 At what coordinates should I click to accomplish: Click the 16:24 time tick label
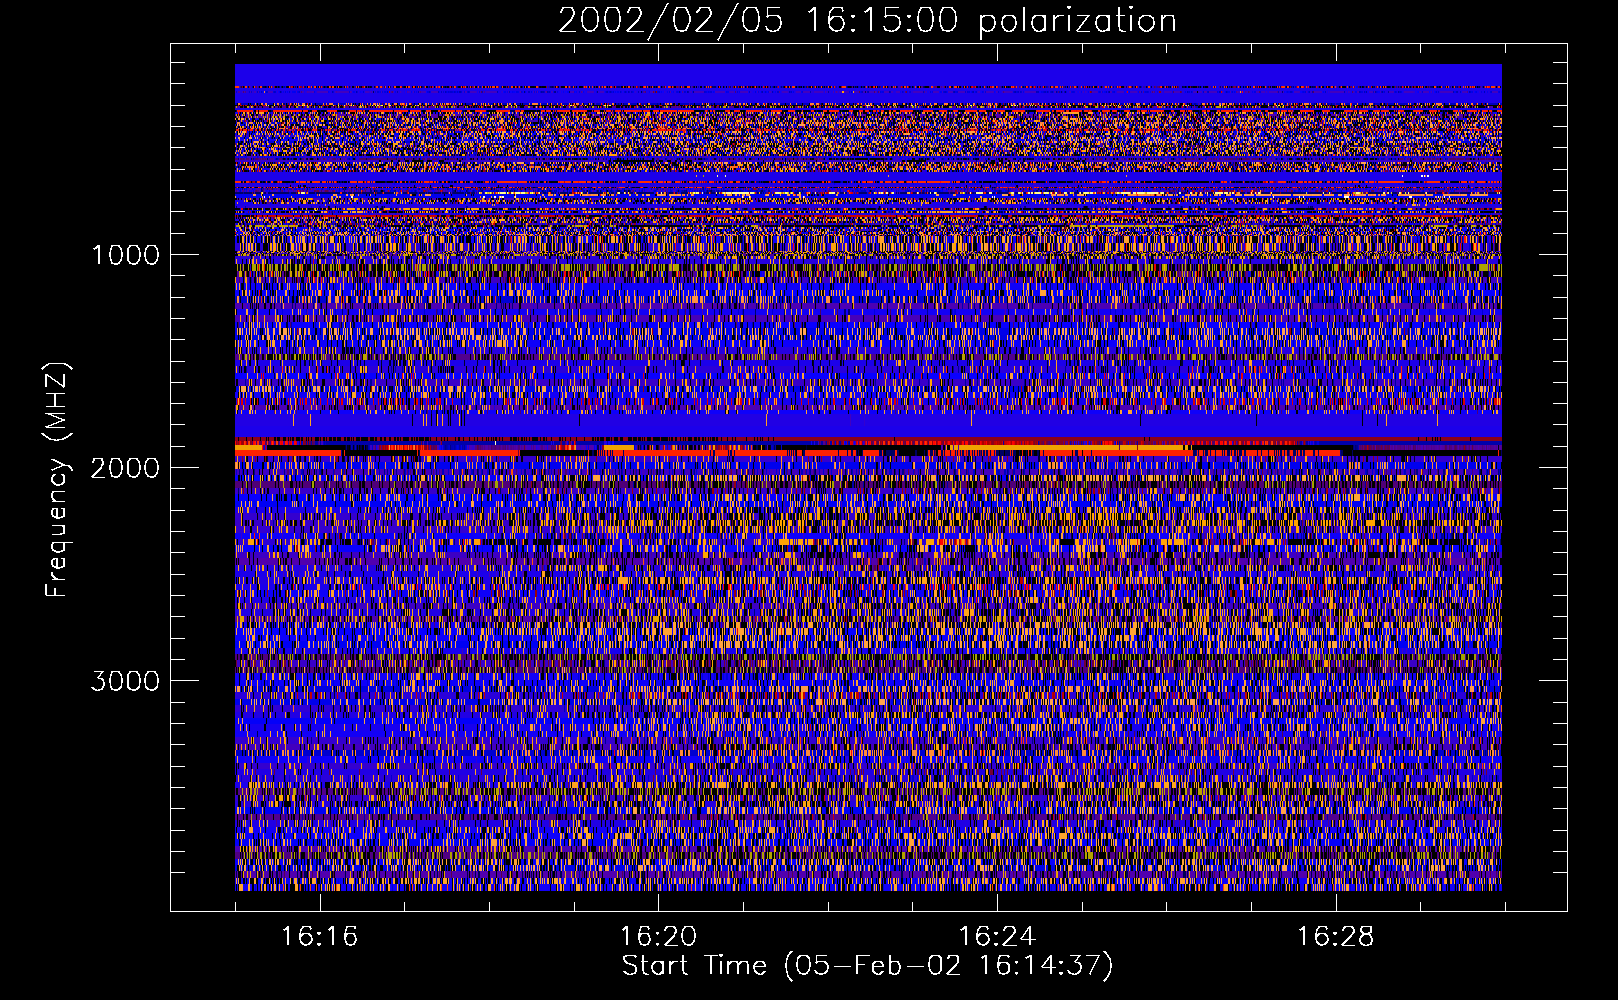click(997, 937)
